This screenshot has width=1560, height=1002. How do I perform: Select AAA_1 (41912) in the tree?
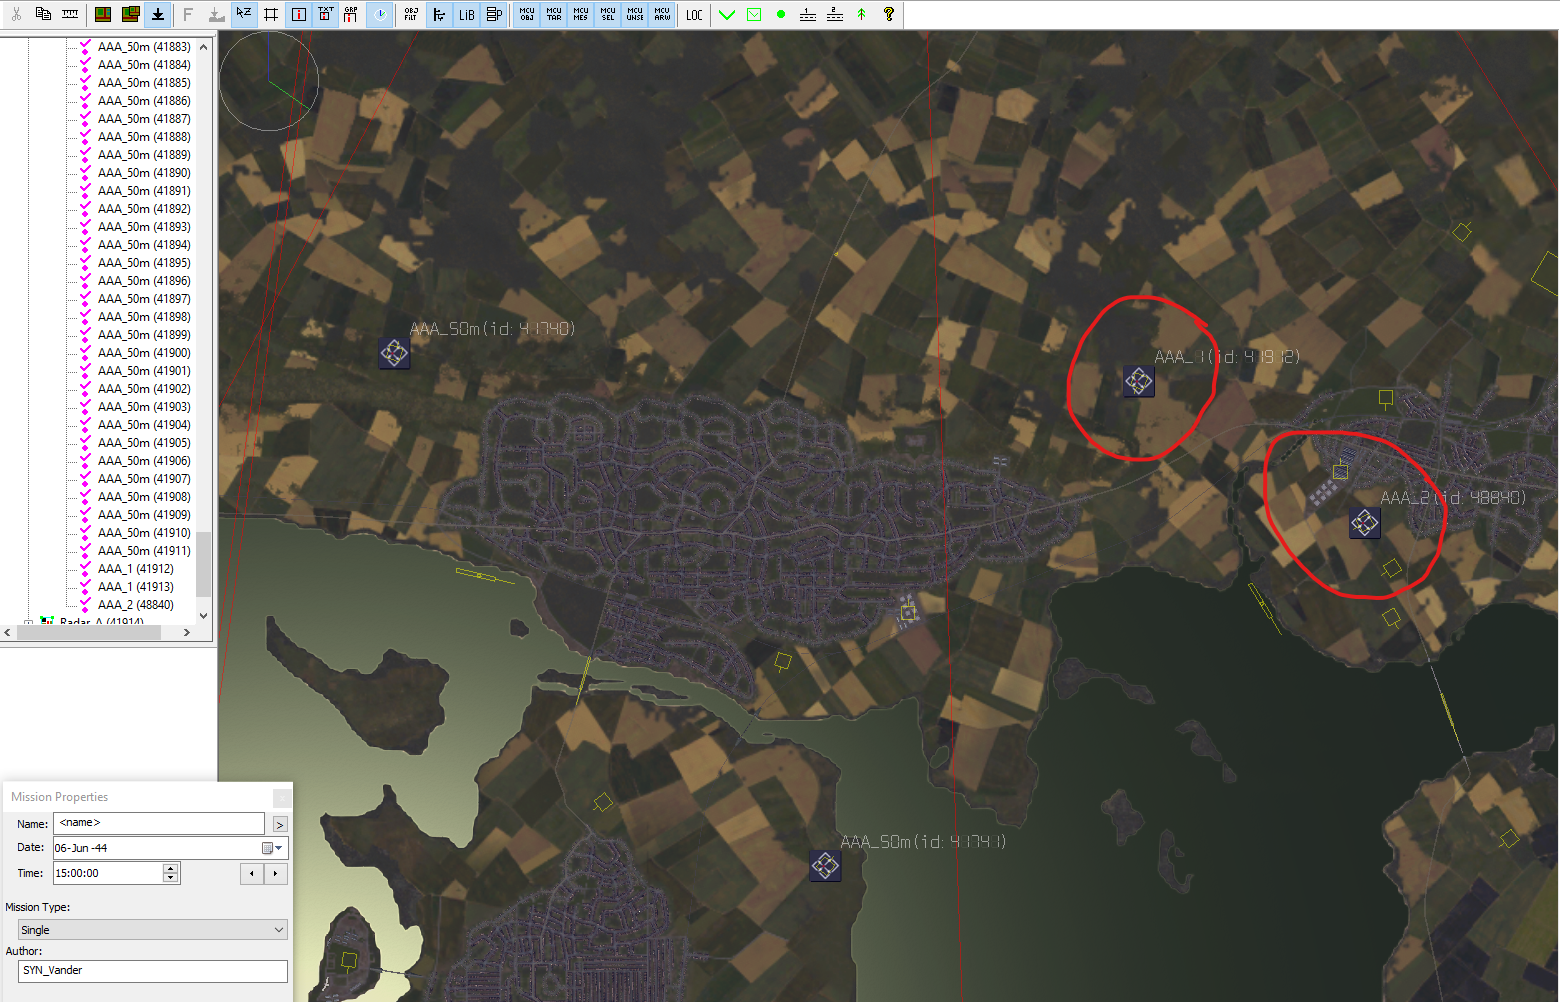[x=136, y=569]
